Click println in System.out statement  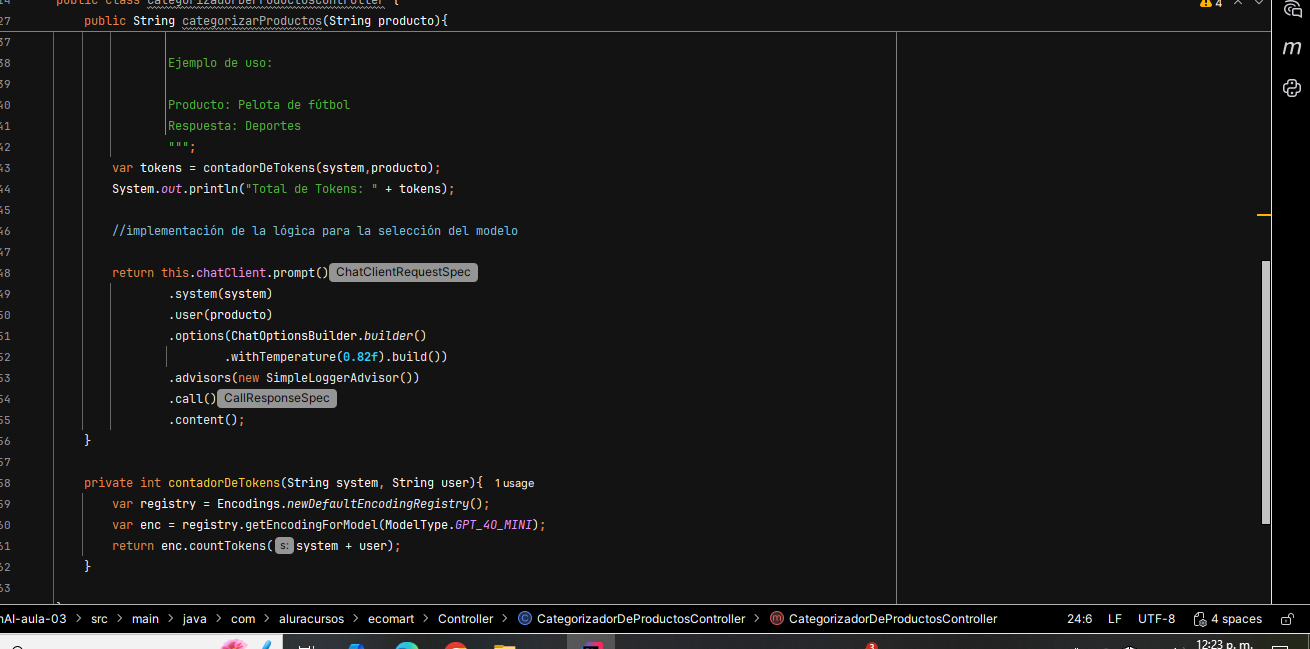[213, 188]
